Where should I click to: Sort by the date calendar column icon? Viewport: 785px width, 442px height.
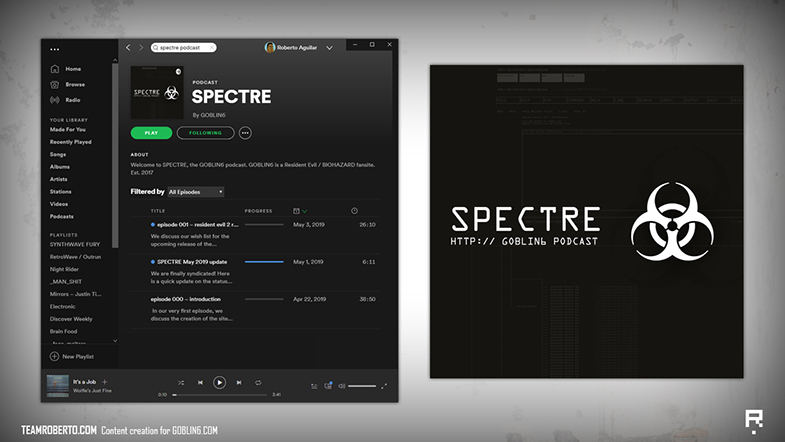[x=296, y=211]
